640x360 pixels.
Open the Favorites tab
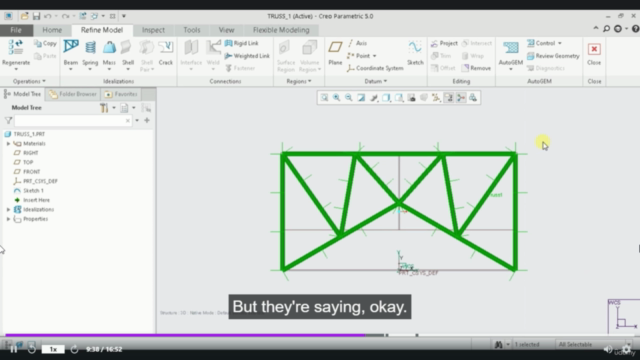click(121, 94)
